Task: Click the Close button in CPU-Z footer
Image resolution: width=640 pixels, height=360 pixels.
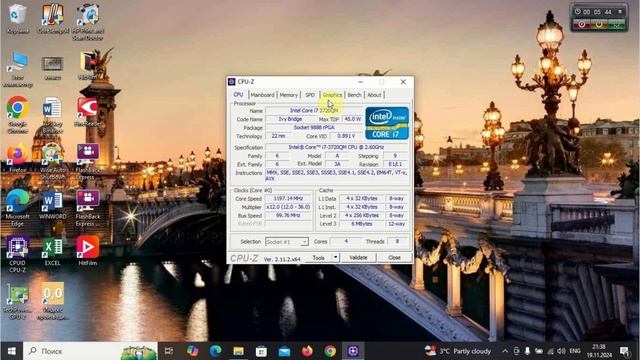Action: point(394,258)
